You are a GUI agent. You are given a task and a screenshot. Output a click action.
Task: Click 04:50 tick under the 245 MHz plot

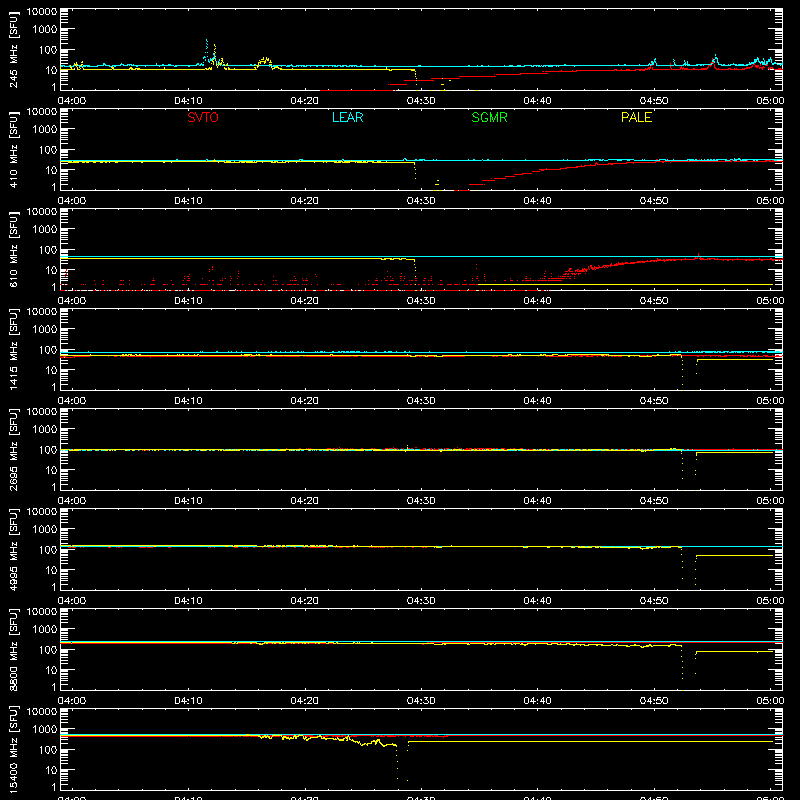pyautogui.click(x=654, y=101)
